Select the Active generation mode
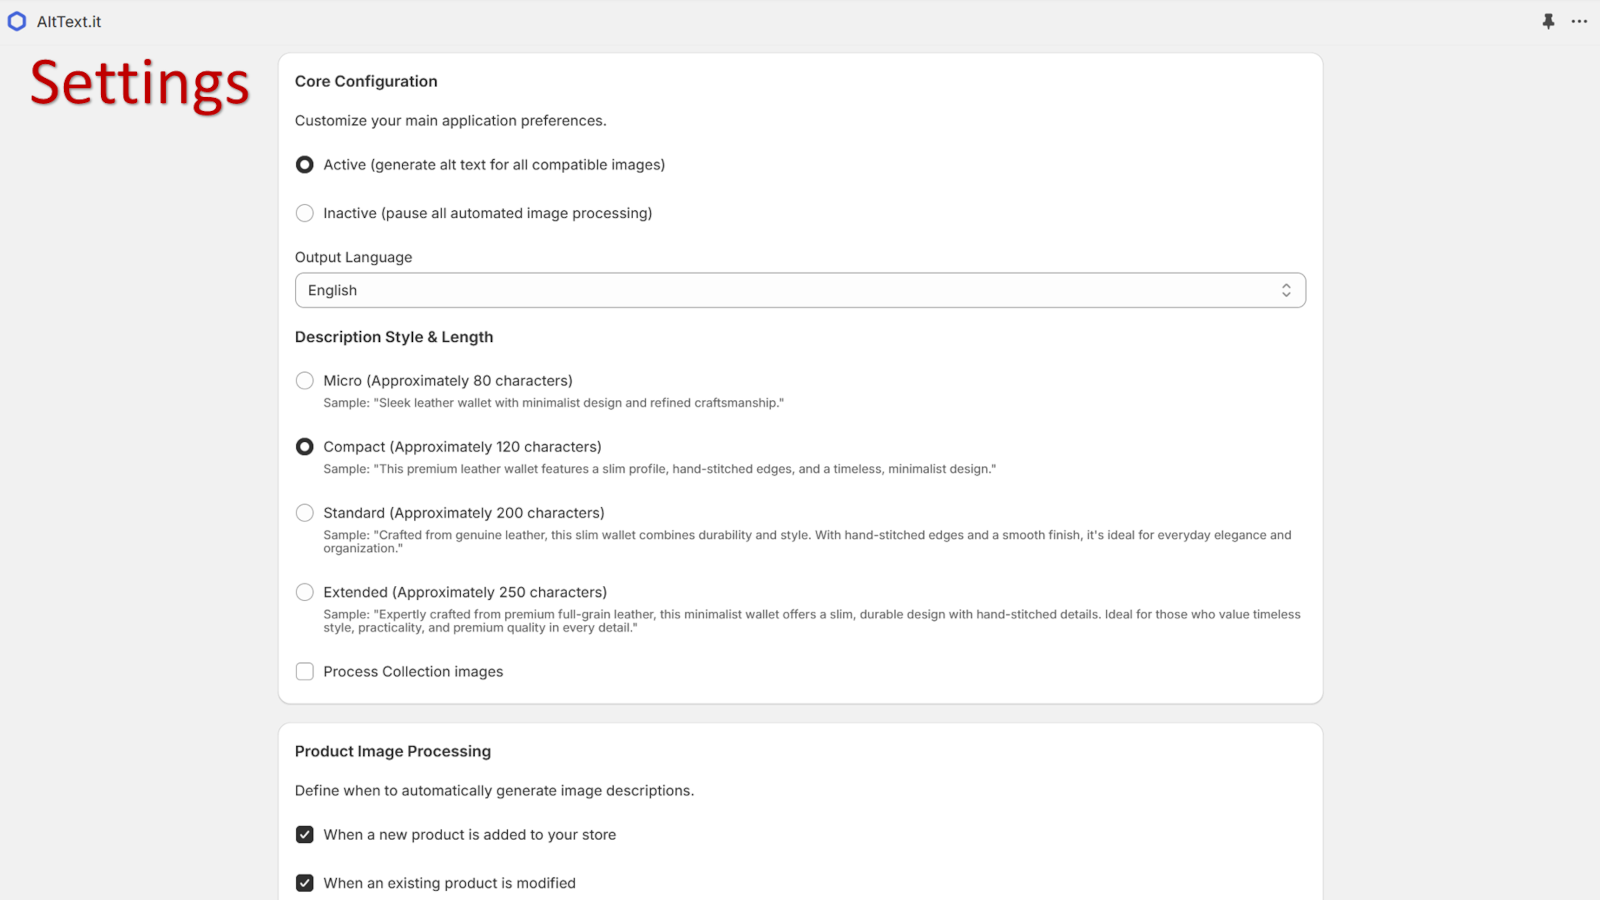Screen dimensions: 1600x900 (x=304, y=164)
